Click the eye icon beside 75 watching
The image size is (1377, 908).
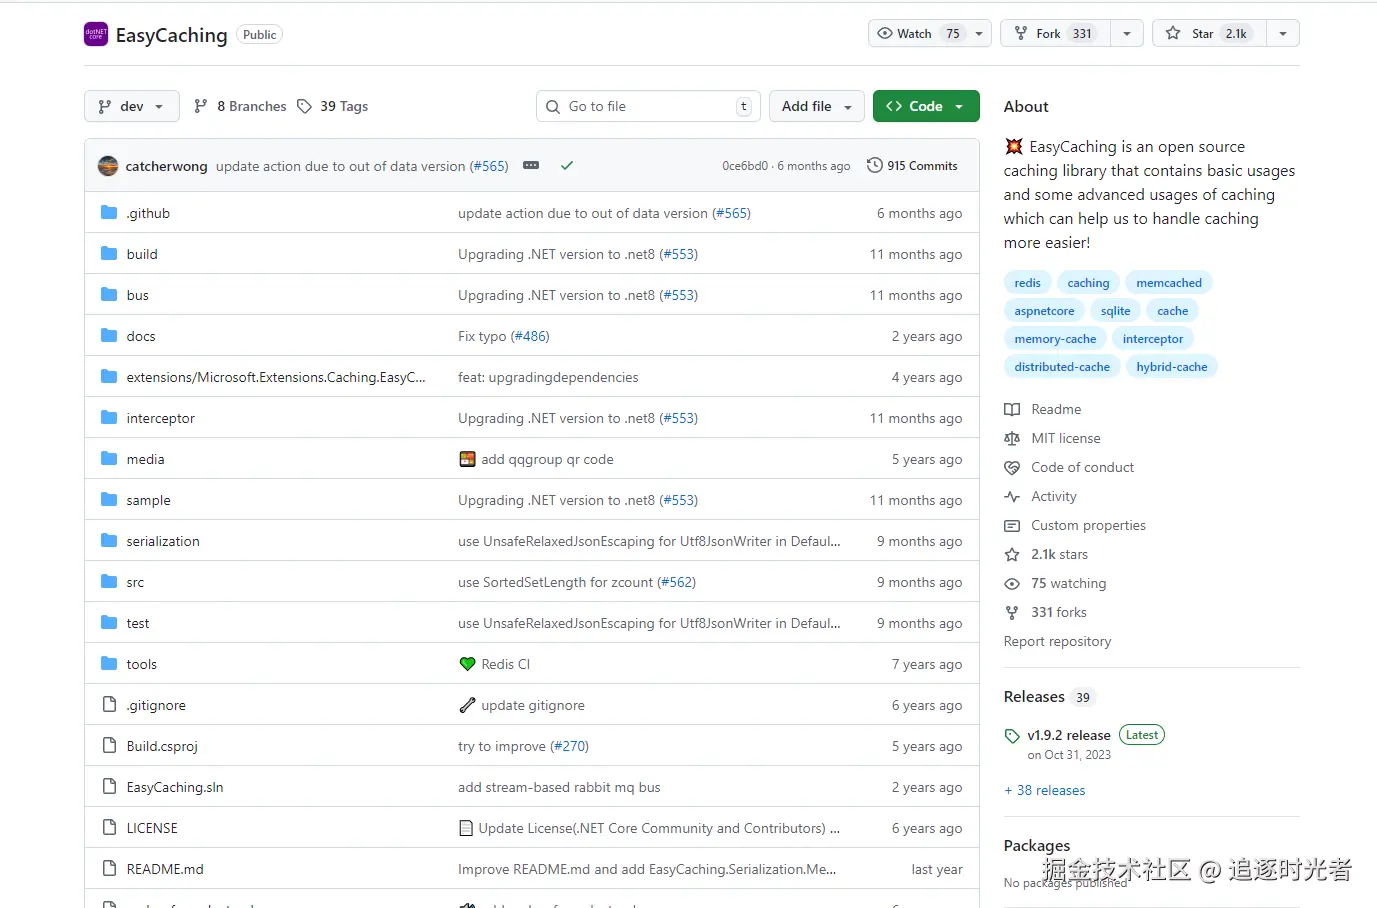1012,583
